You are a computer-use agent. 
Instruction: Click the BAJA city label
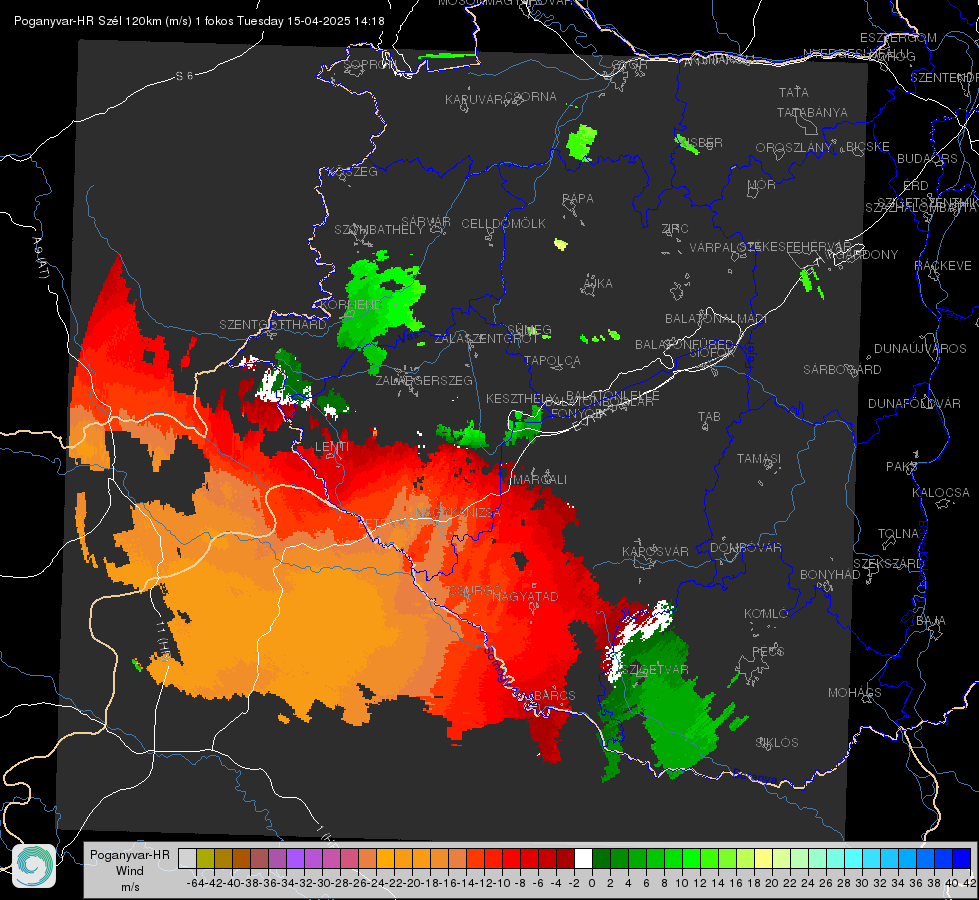coord(931,621)
